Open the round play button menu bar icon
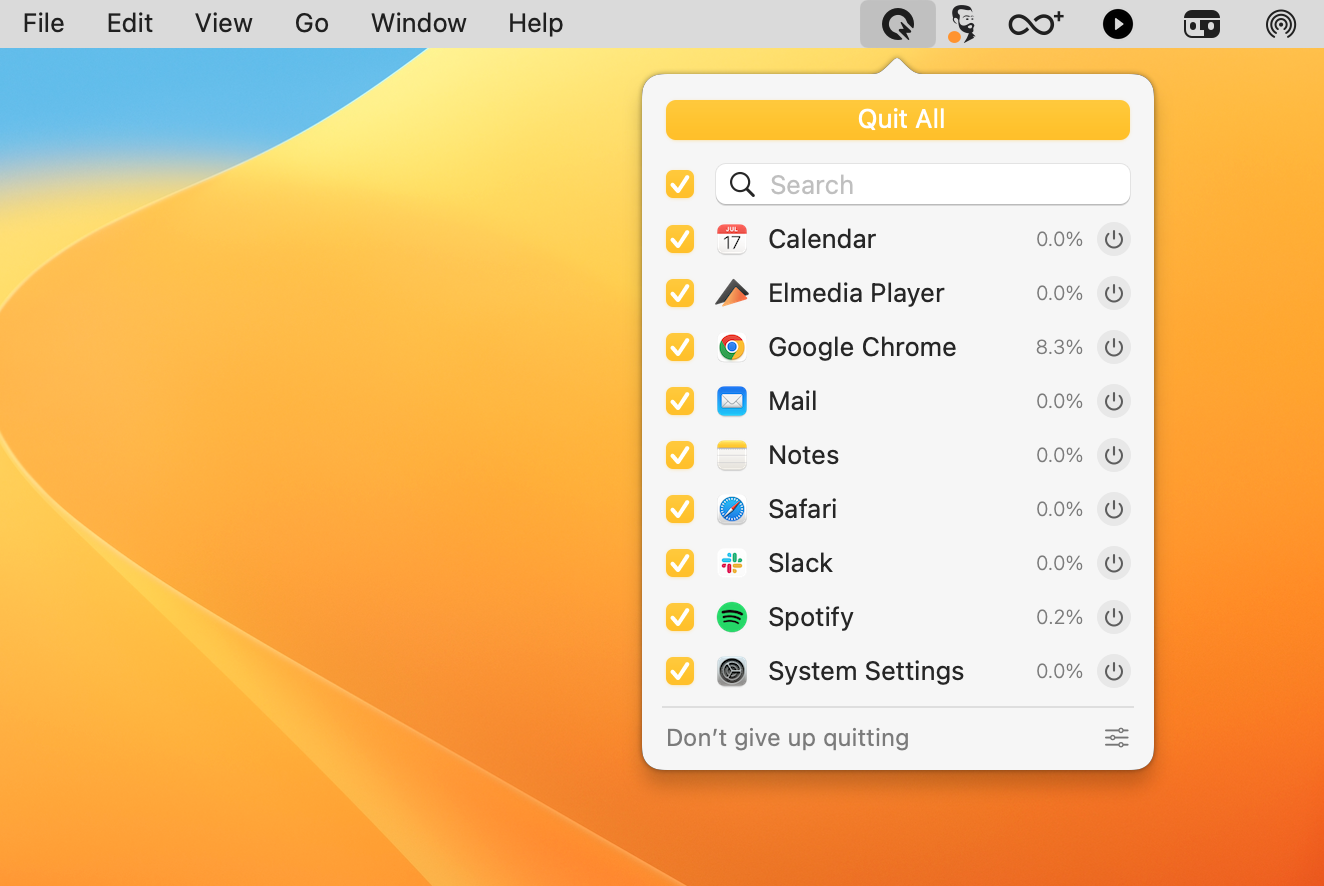The height and width of the screenshot is (886, 1324). [1118, 23]
